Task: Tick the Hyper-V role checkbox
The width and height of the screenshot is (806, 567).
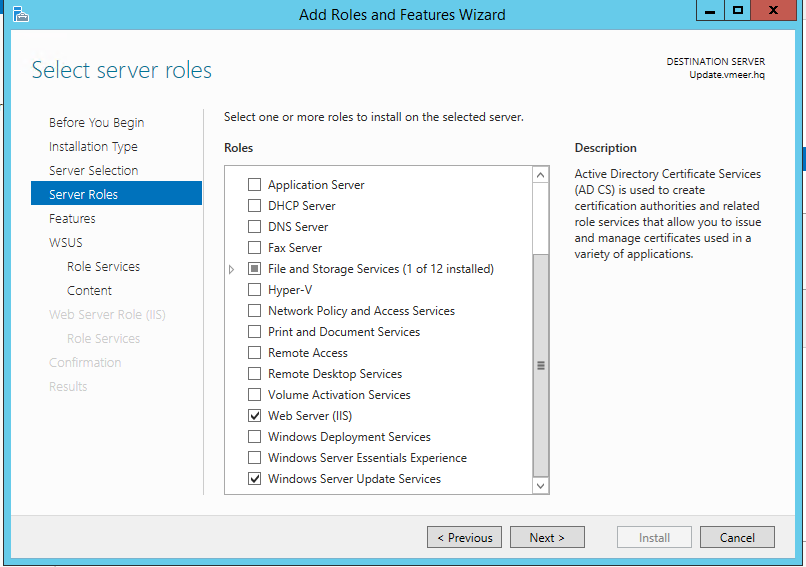Action: click(254, 290)
